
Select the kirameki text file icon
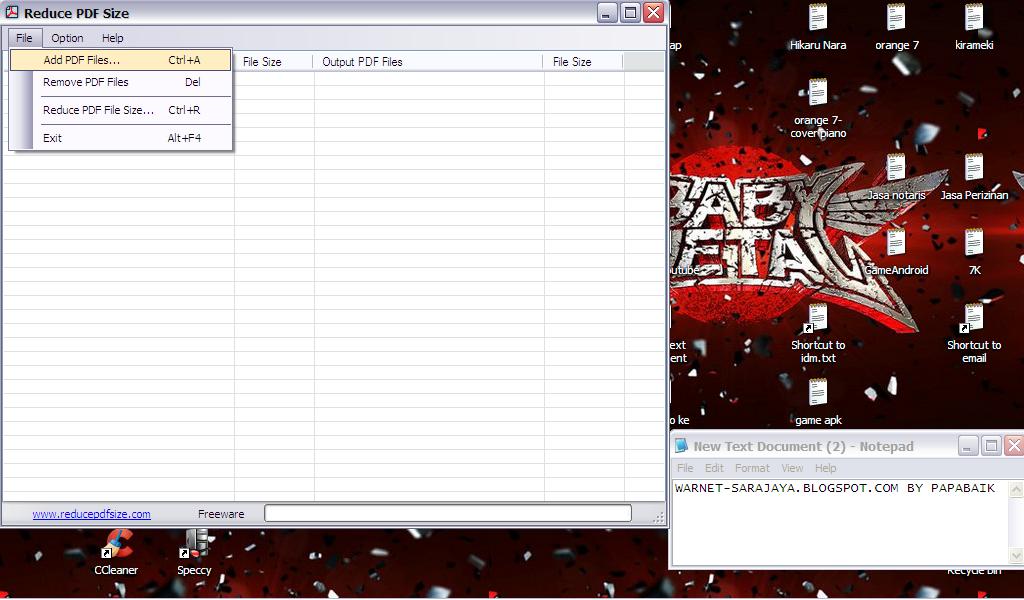(974, 18)
